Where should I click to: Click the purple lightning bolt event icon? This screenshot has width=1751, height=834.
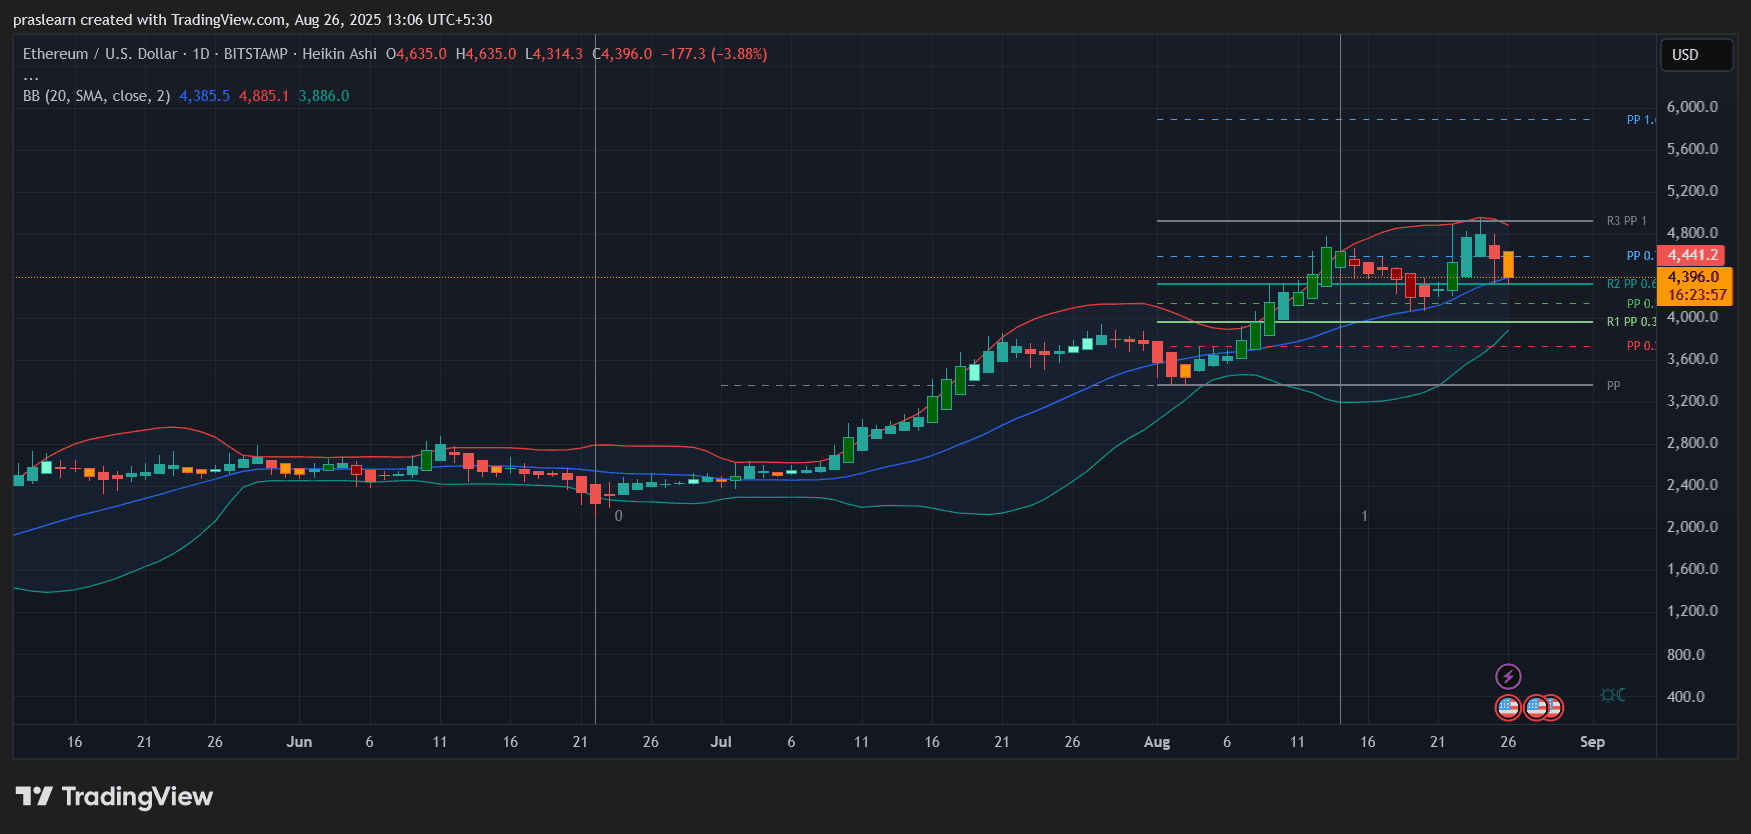point(1508,677)
